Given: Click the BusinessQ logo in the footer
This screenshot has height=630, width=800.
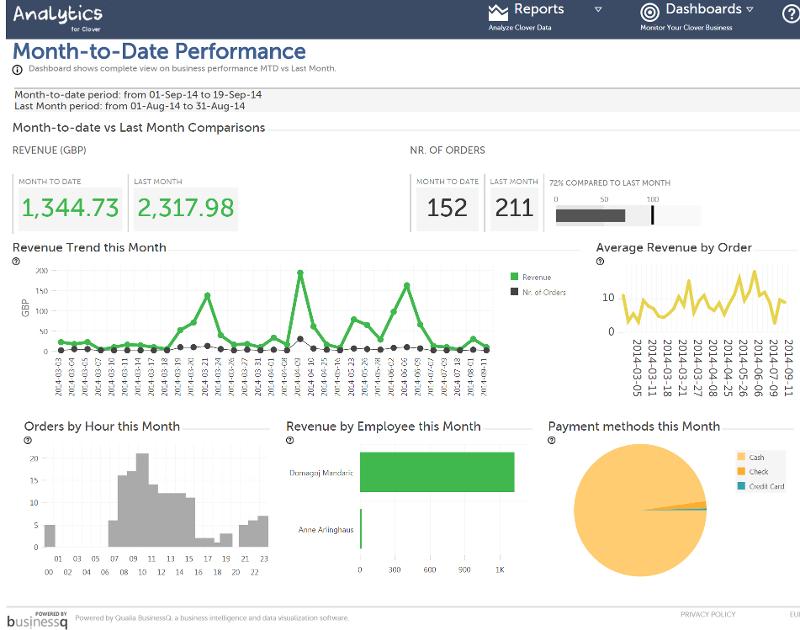Looking at the screenshot, I should tap(37, 618).
